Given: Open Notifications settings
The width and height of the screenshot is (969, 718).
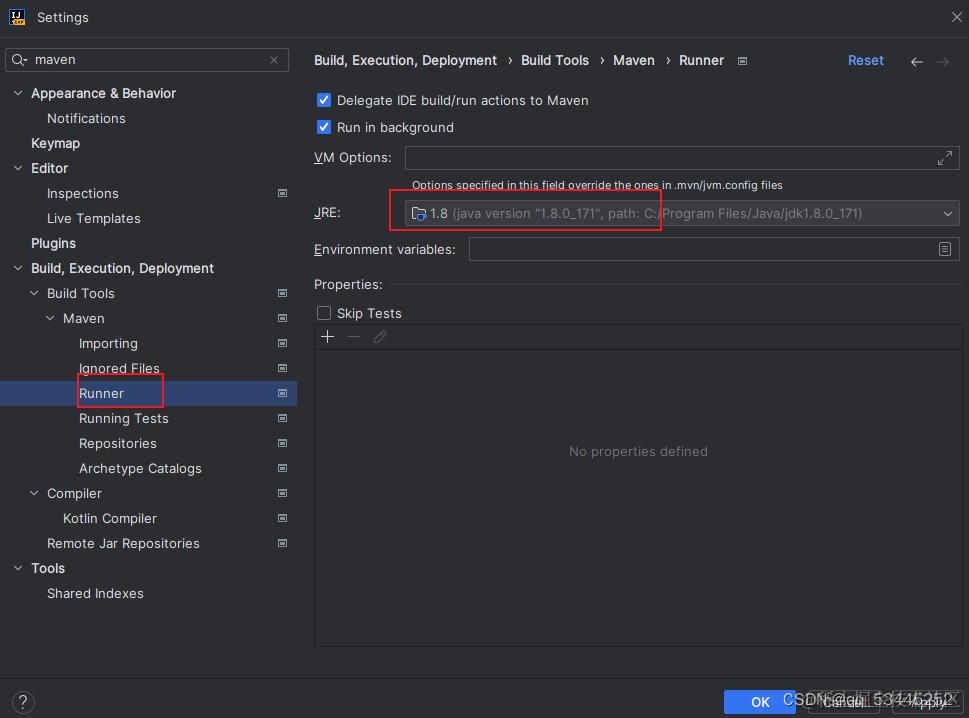Looking at the screenshot, I should 87,119.
